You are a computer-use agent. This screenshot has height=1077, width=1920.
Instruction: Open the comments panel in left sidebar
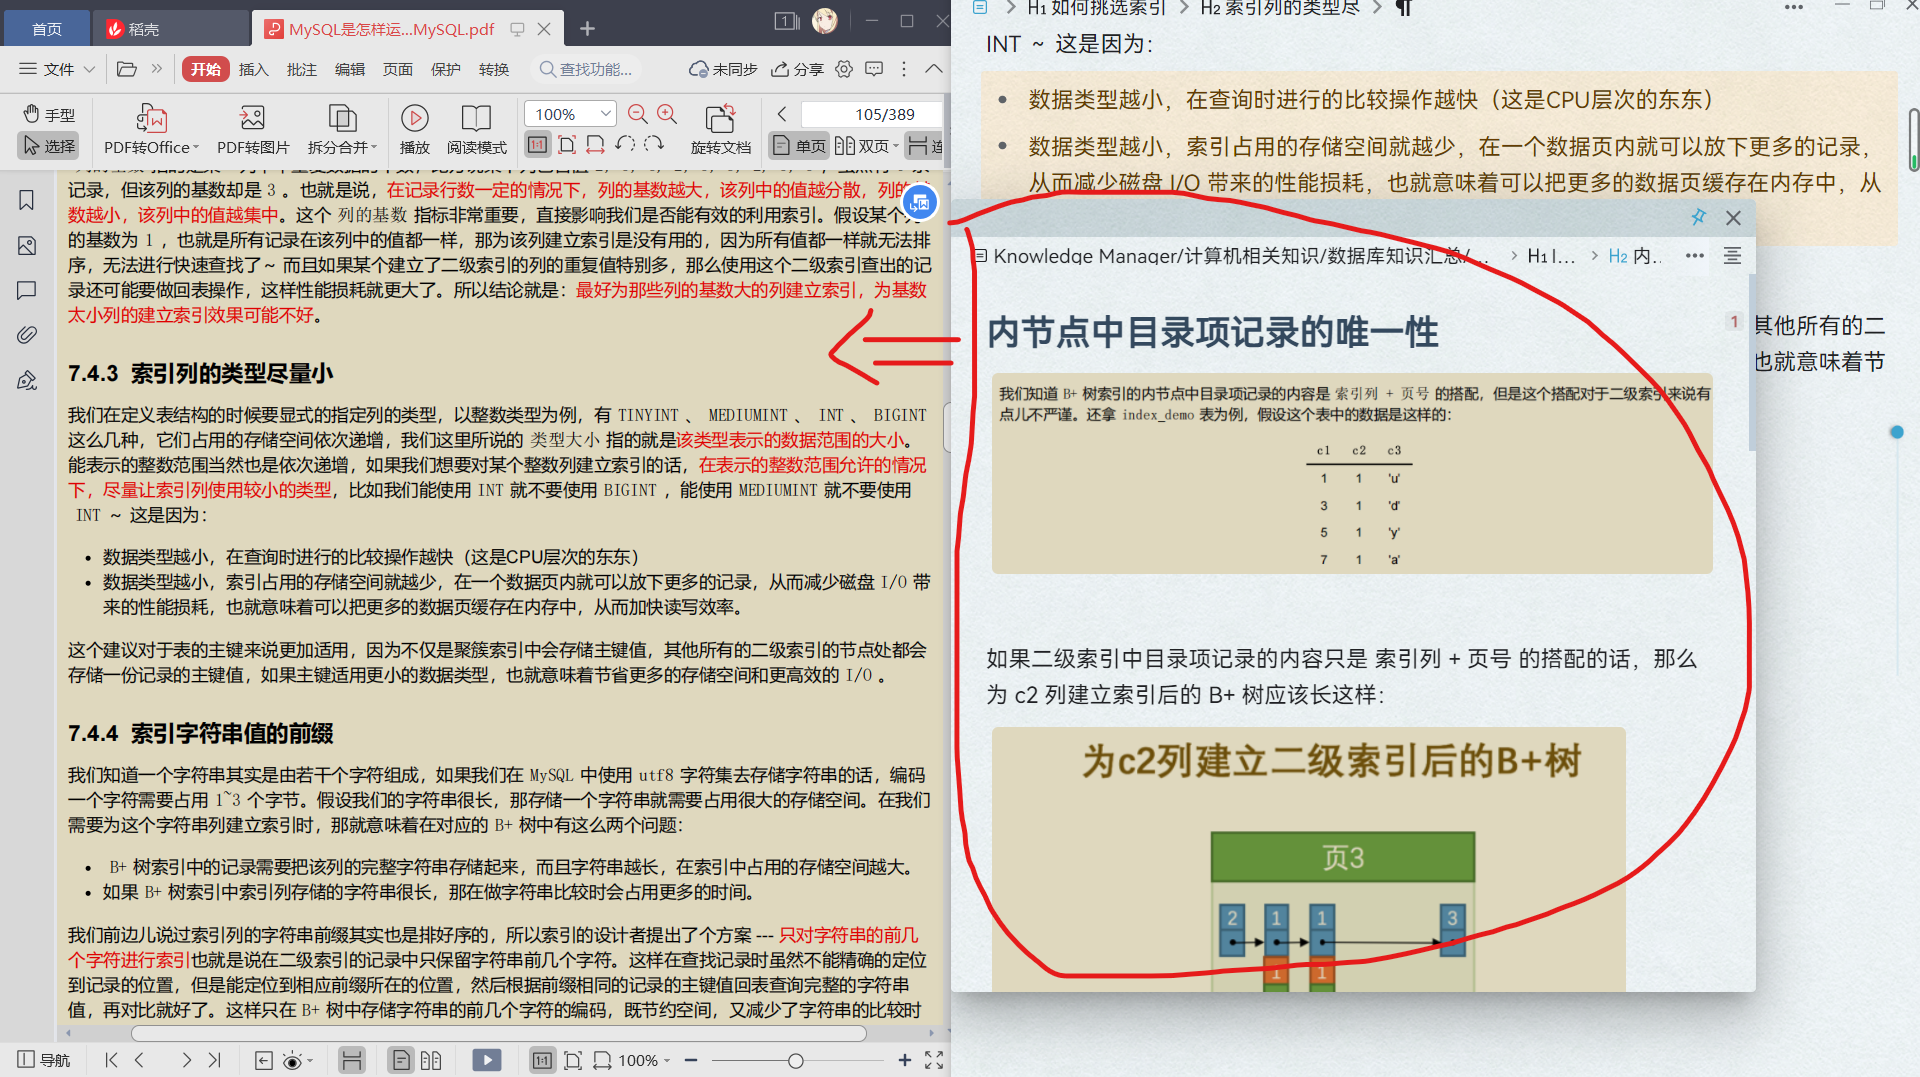click(x=26, y=290)
